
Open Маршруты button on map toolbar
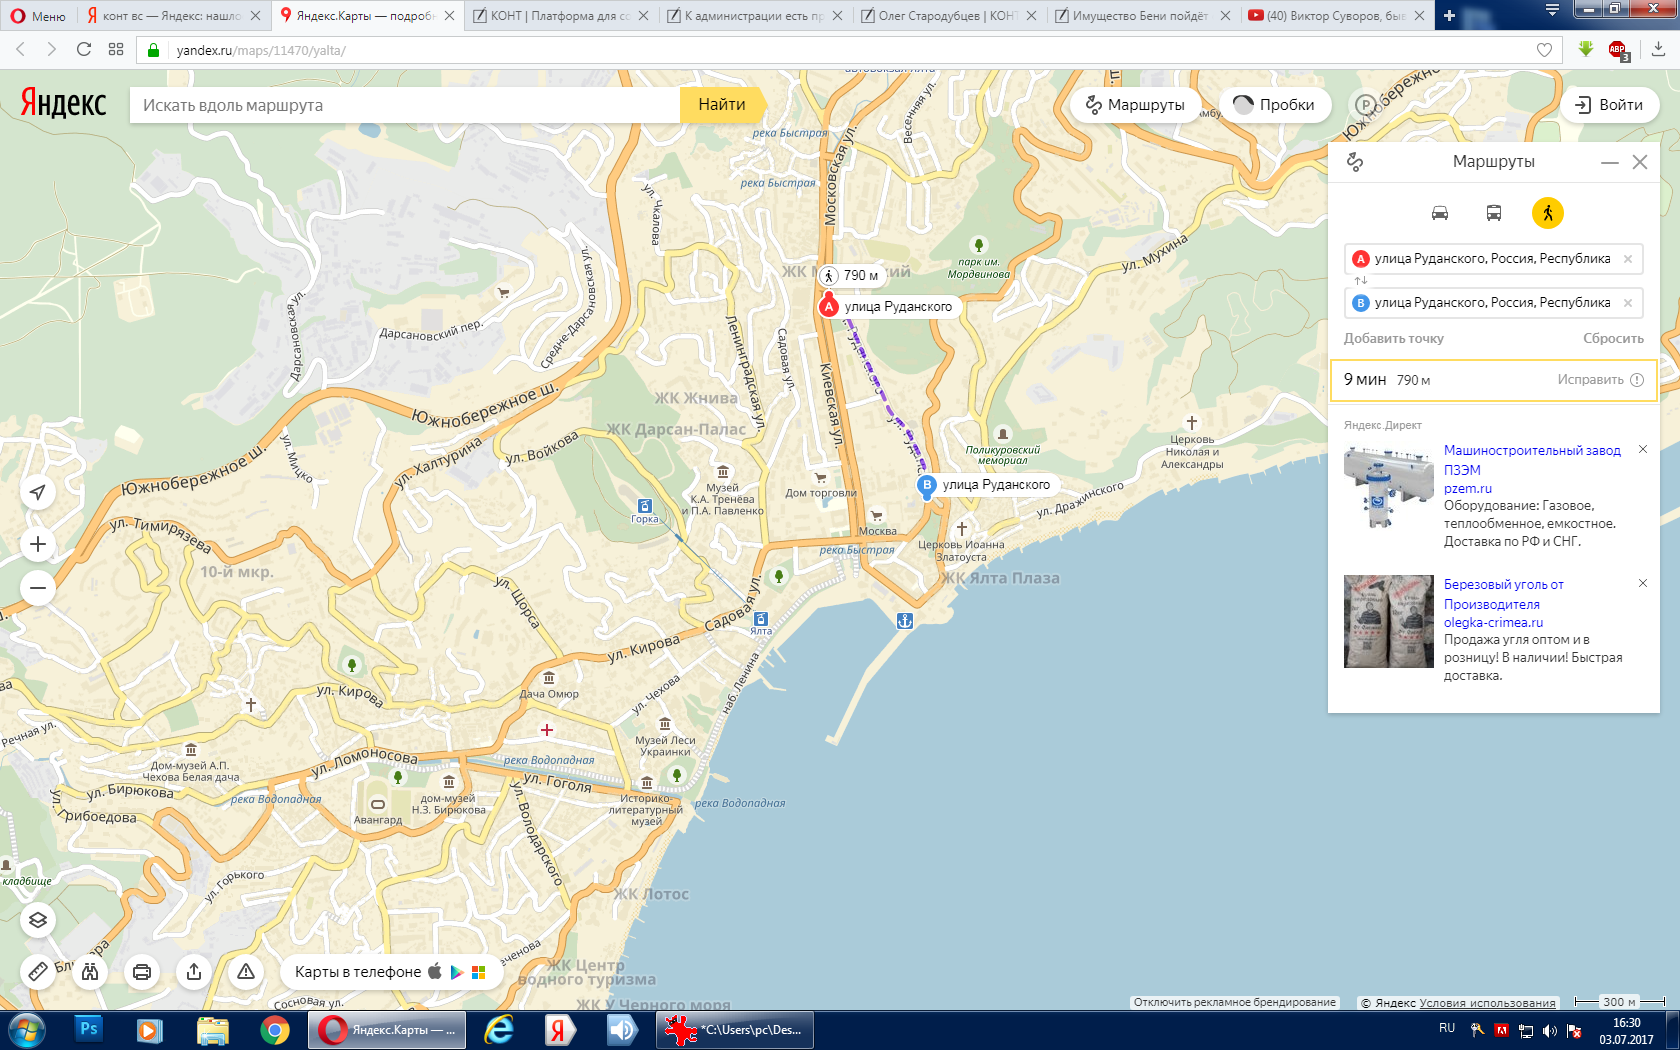[x=1135, y=105]
